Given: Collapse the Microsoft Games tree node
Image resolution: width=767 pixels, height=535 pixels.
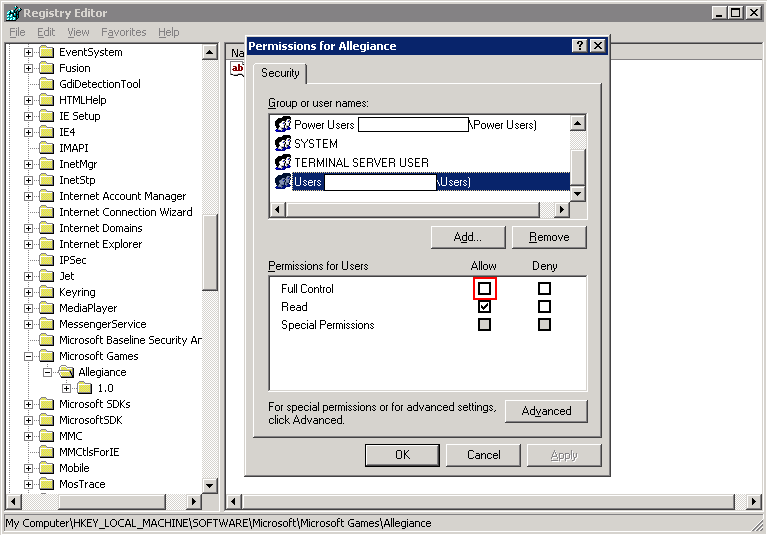Looking at the screenshot, I should [x=29, y=356].
